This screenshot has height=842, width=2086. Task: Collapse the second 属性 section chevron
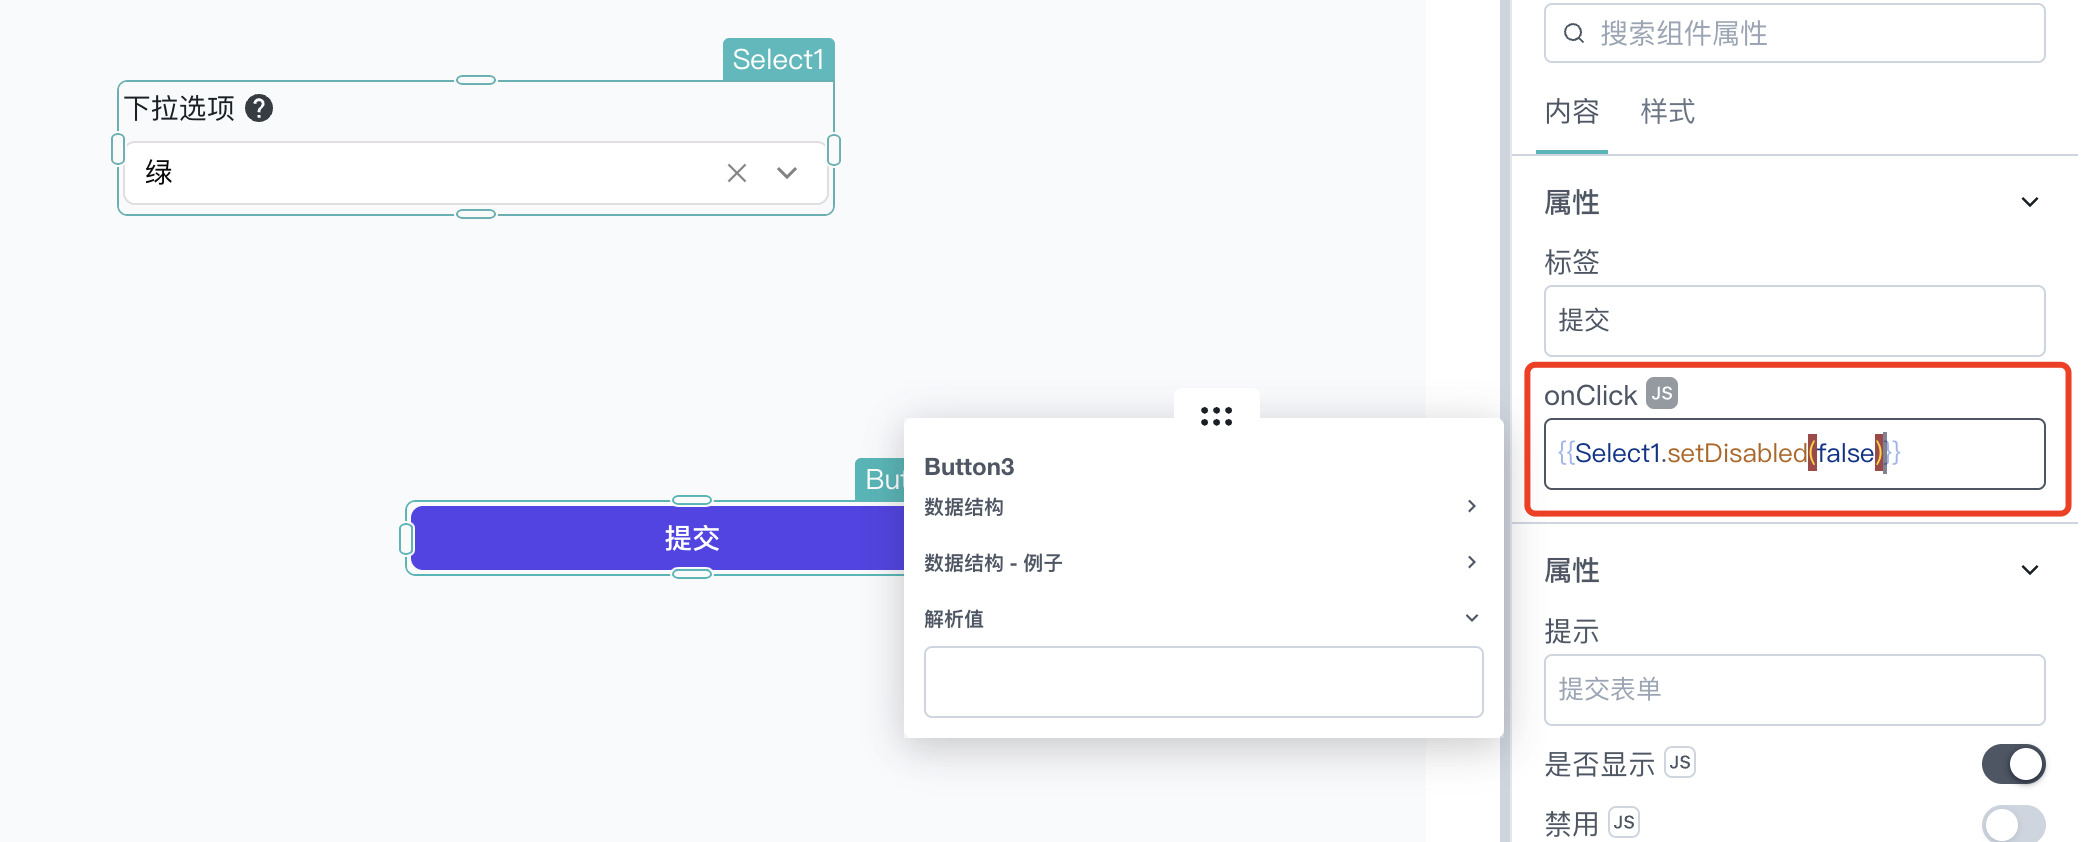tap(2030, 570)
